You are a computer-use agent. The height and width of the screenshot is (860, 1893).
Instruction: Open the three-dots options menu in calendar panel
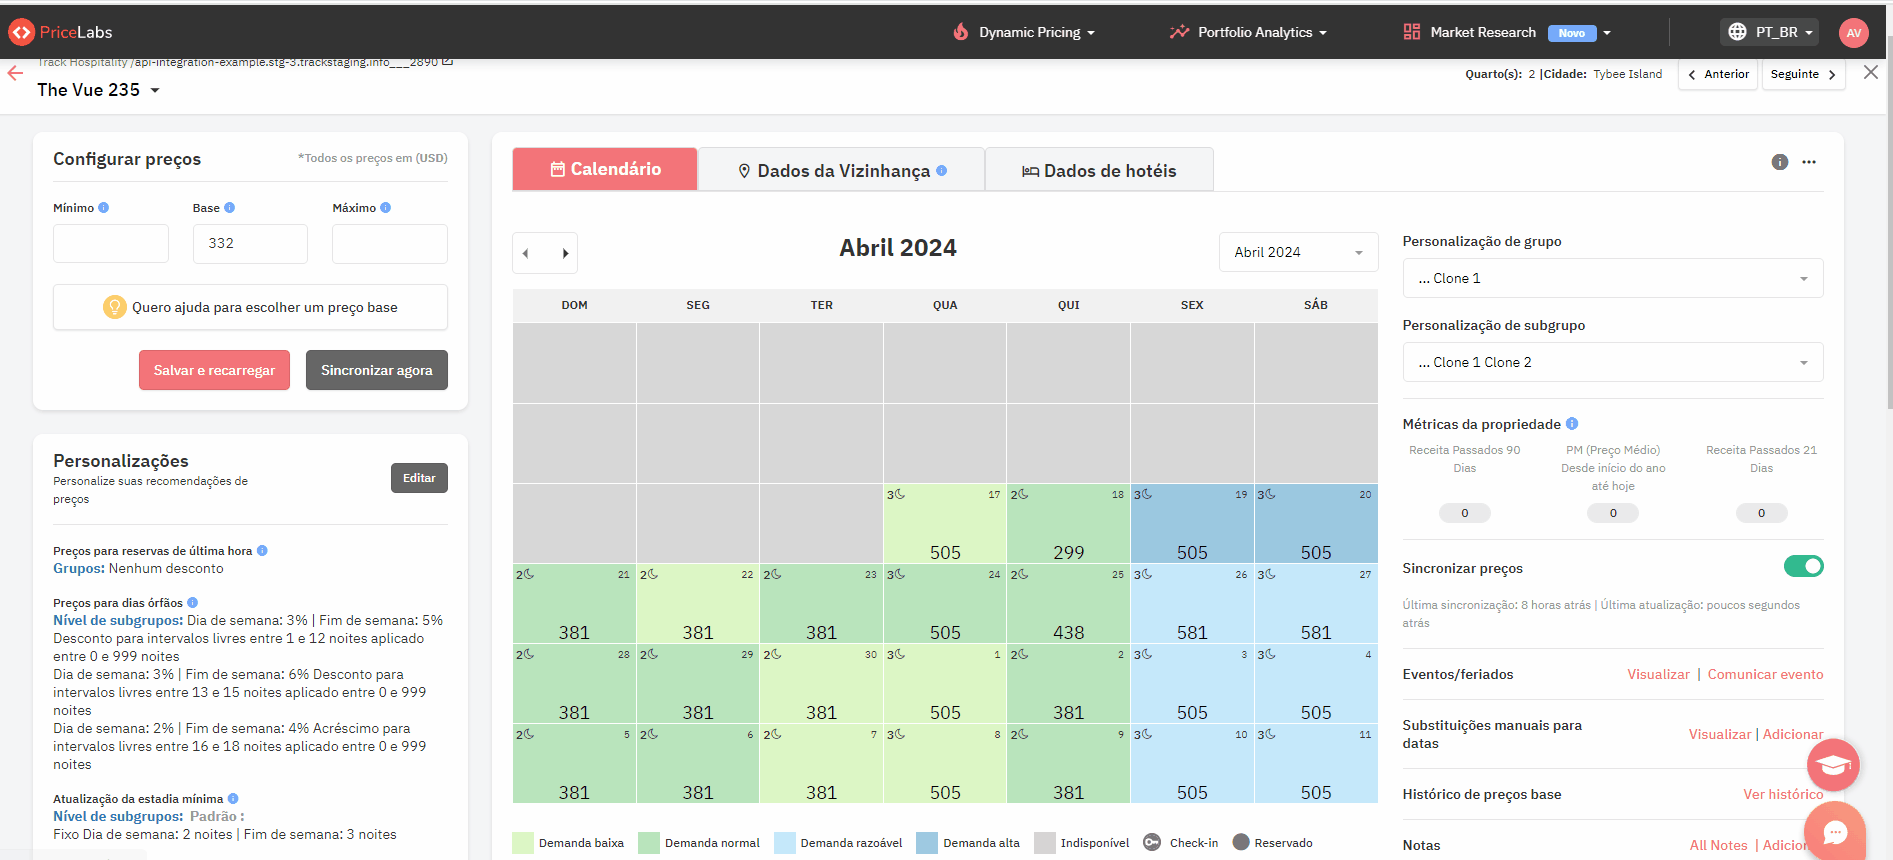point(1808,162)
